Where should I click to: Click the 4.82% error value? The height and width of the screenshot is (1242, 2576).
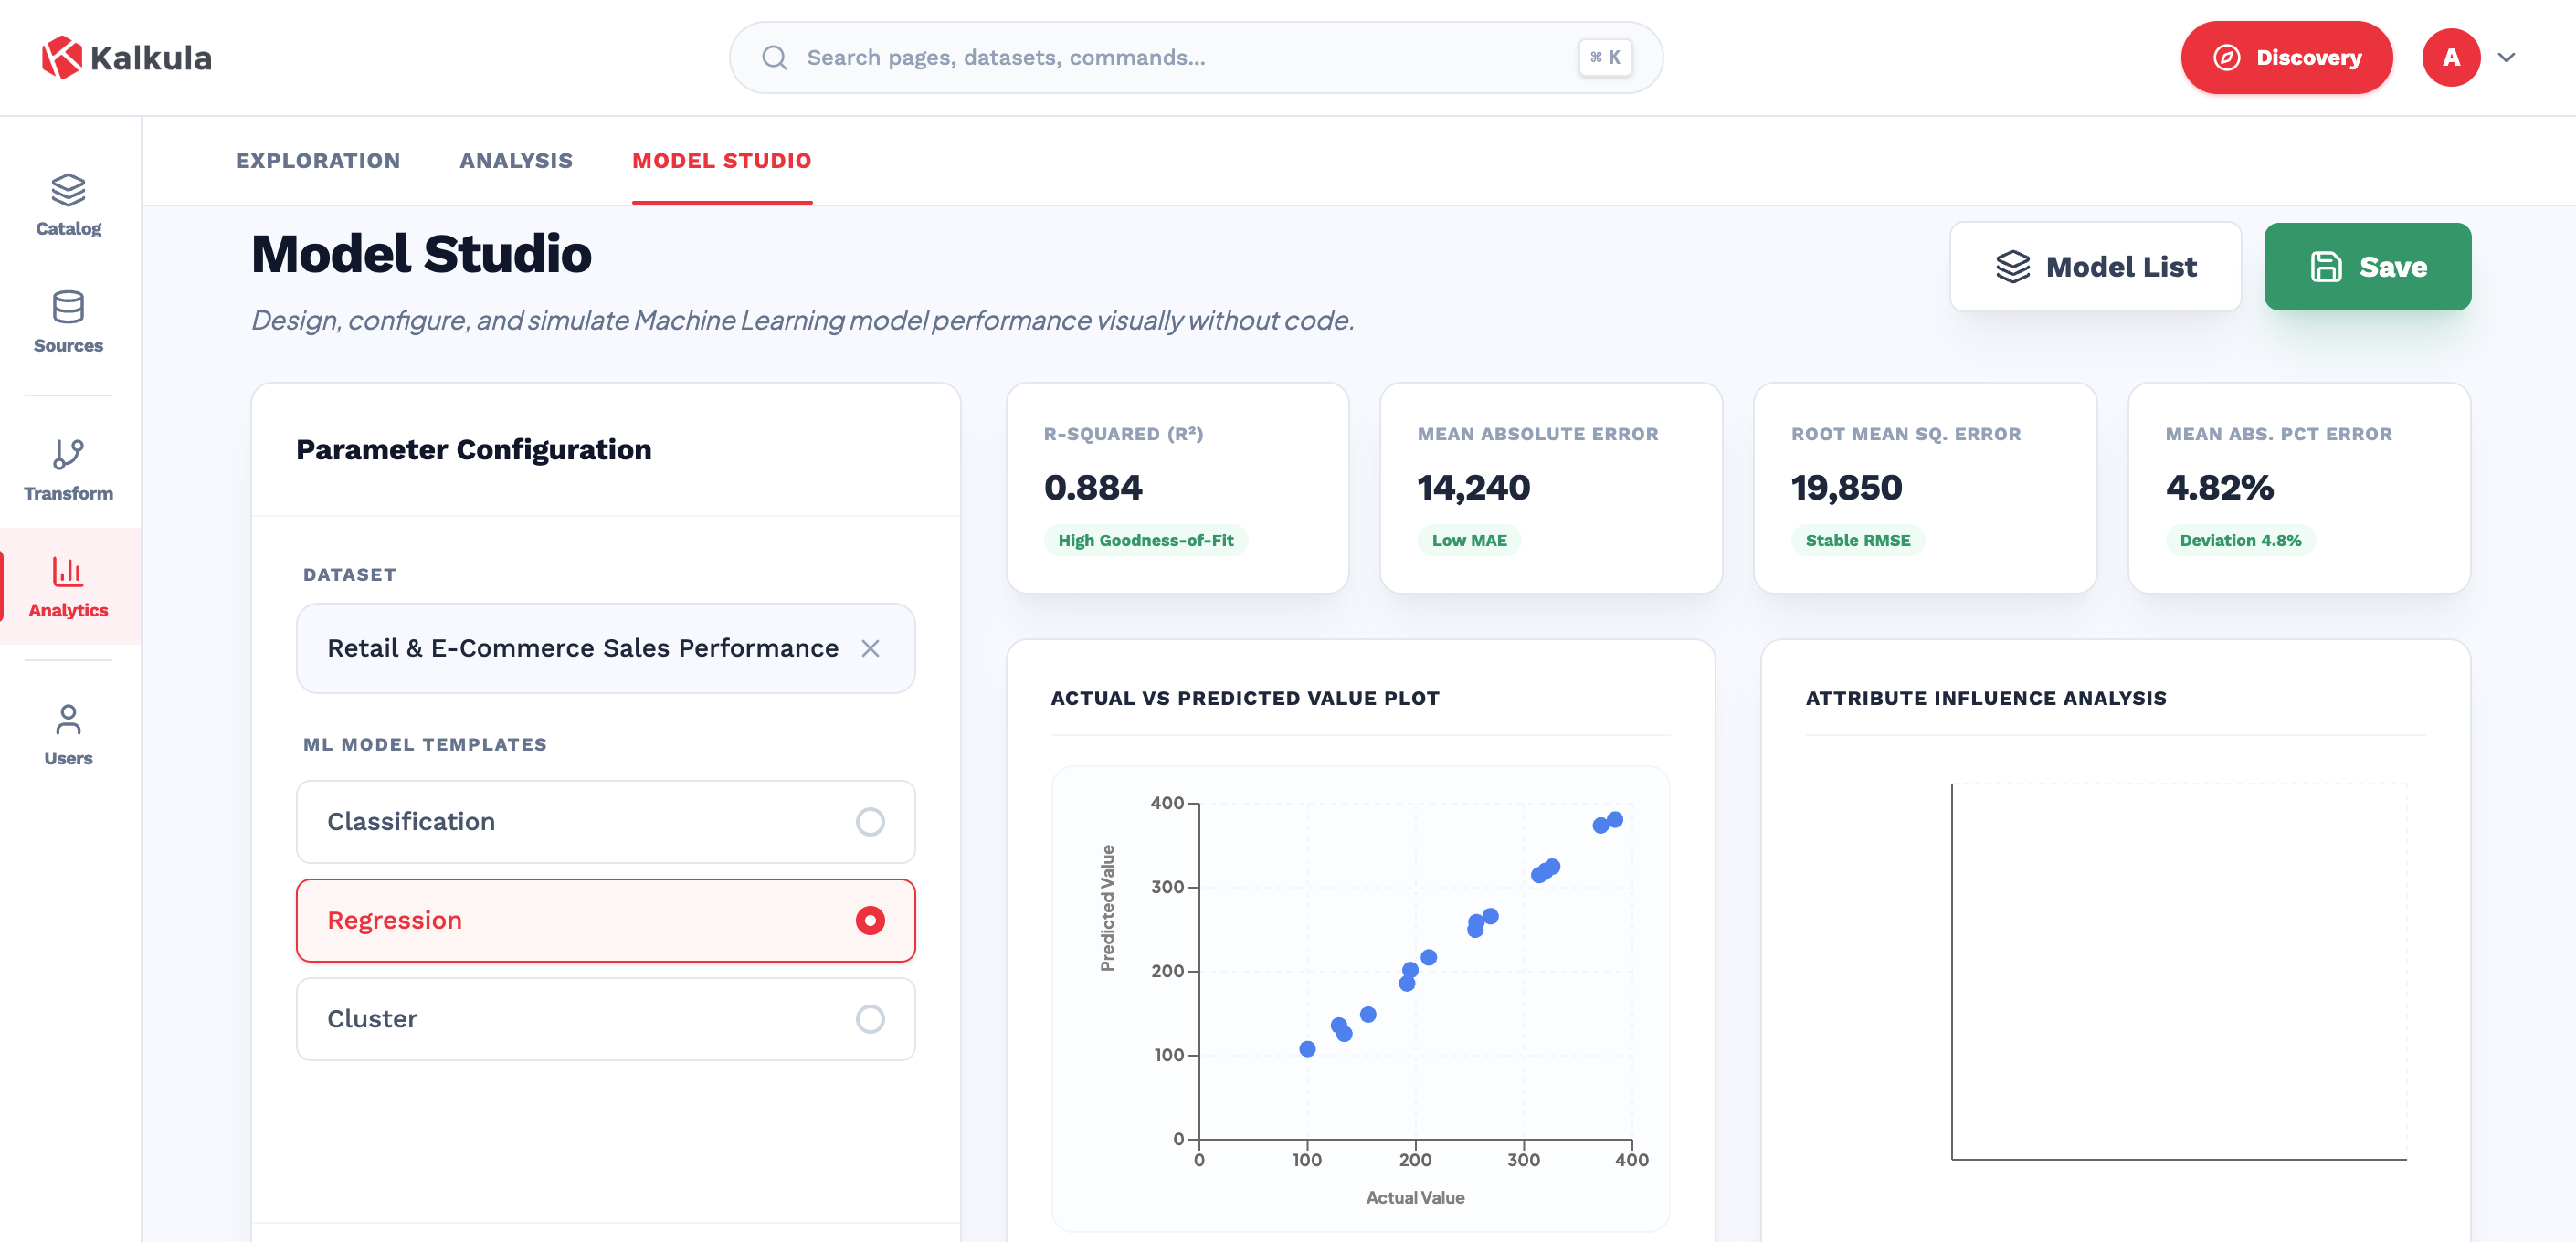pos(2219,487)
